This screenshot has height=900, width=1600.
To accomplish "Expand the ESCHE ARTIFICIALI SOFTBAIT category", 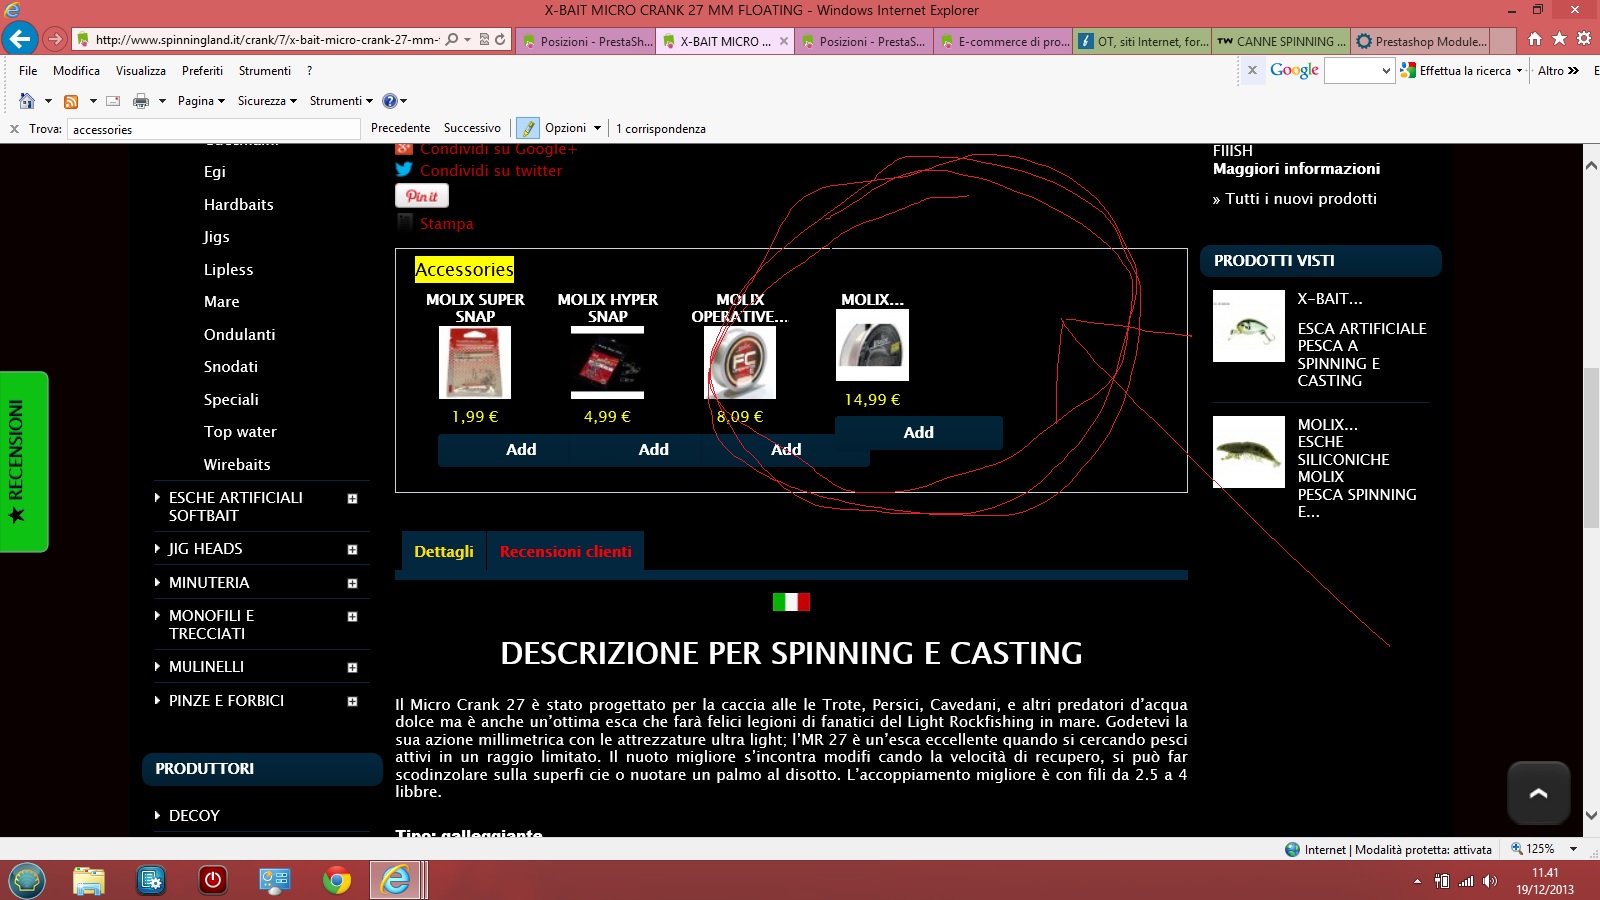I will [x=352, y=498].
